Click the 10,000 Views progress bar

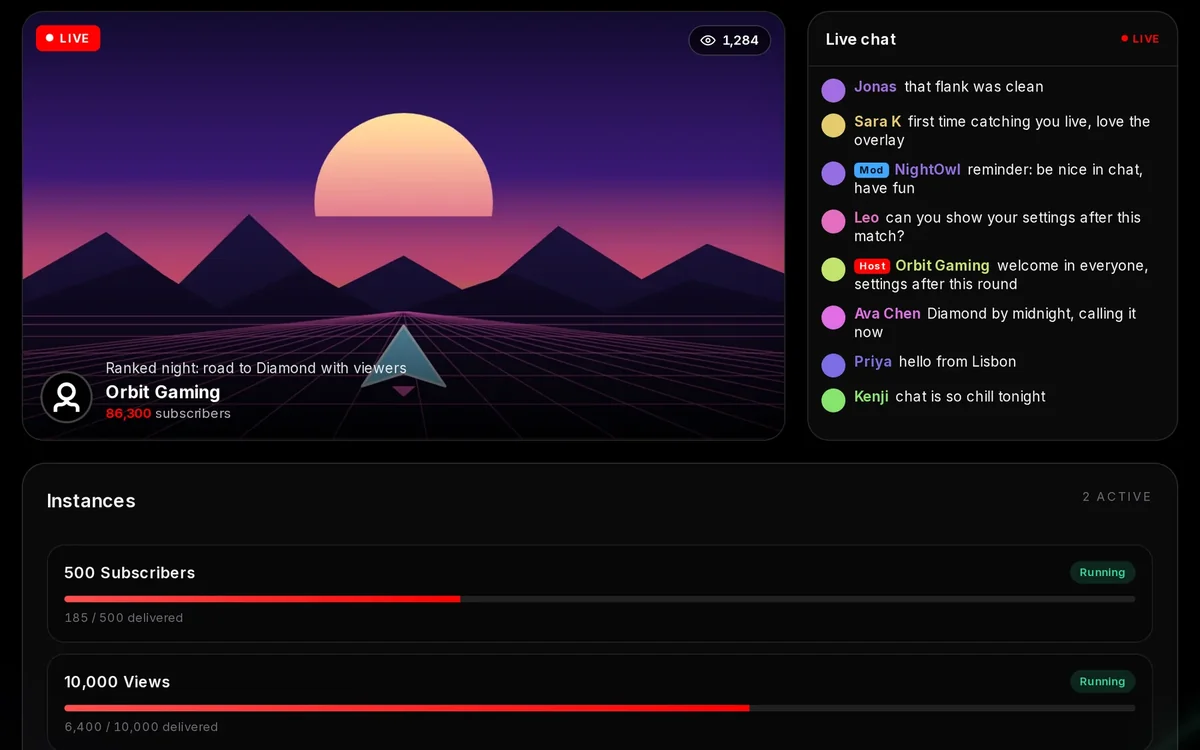click(x=600, y=708)
